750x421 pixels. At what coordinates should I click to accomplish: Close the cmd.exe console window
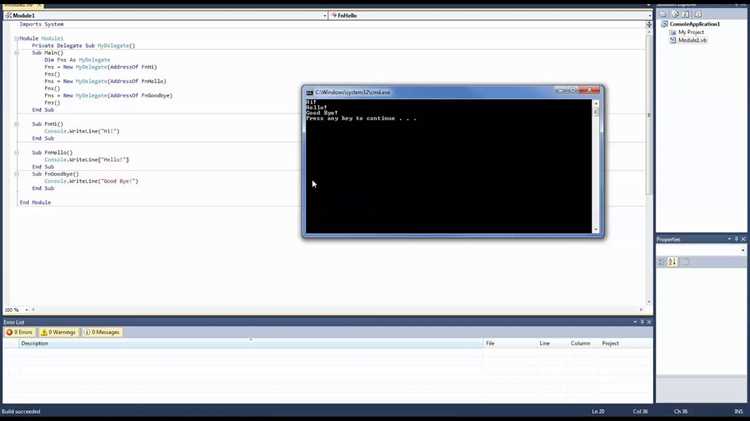(x=589, y=90)
